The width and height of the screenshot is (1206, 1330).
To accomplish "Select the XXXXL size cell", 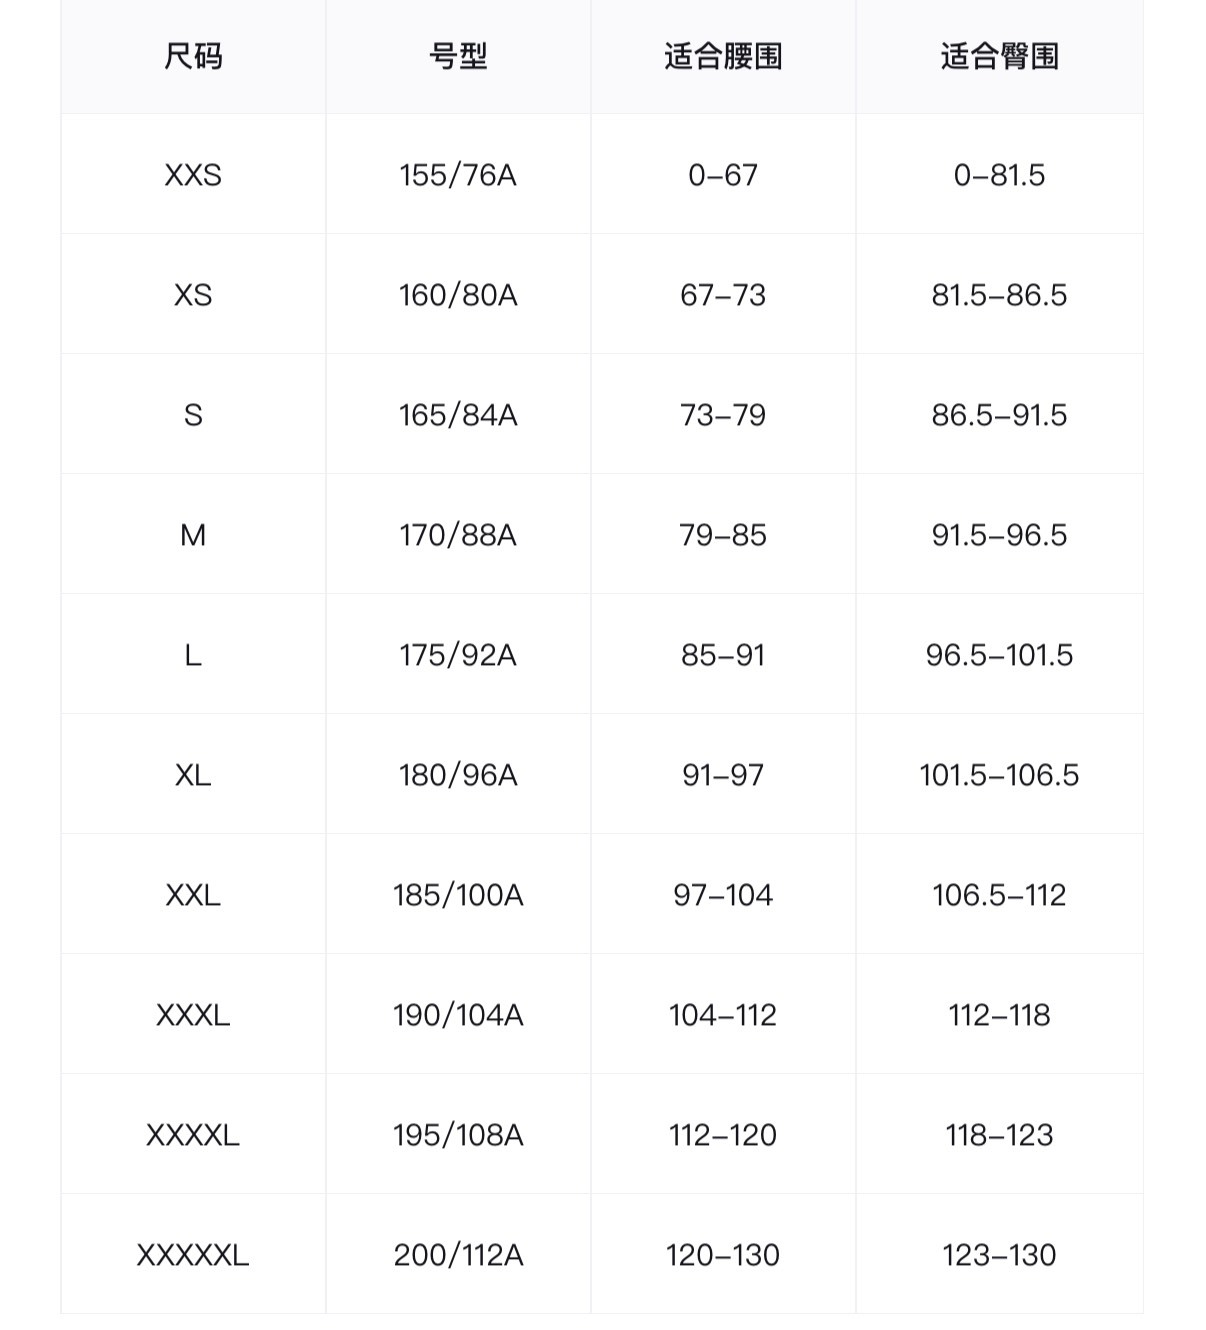I will (x=193, y=1135).
